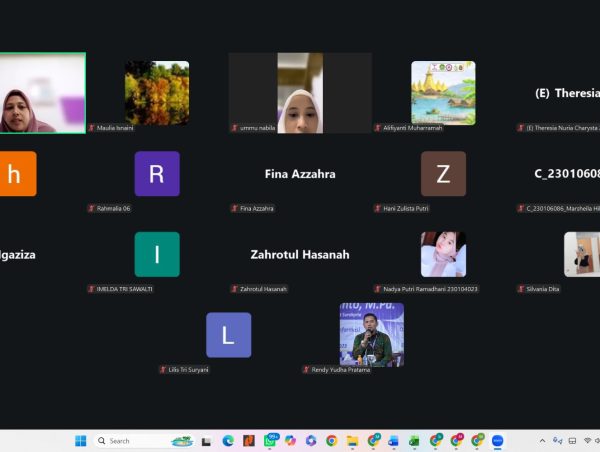Open the Wi-Fi network icon in system tray

587,441
